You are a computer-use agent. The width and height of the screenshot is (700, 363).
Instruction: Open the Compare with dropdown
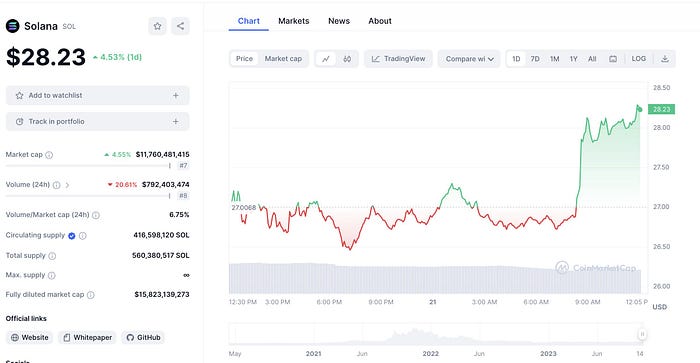(469, 59)
